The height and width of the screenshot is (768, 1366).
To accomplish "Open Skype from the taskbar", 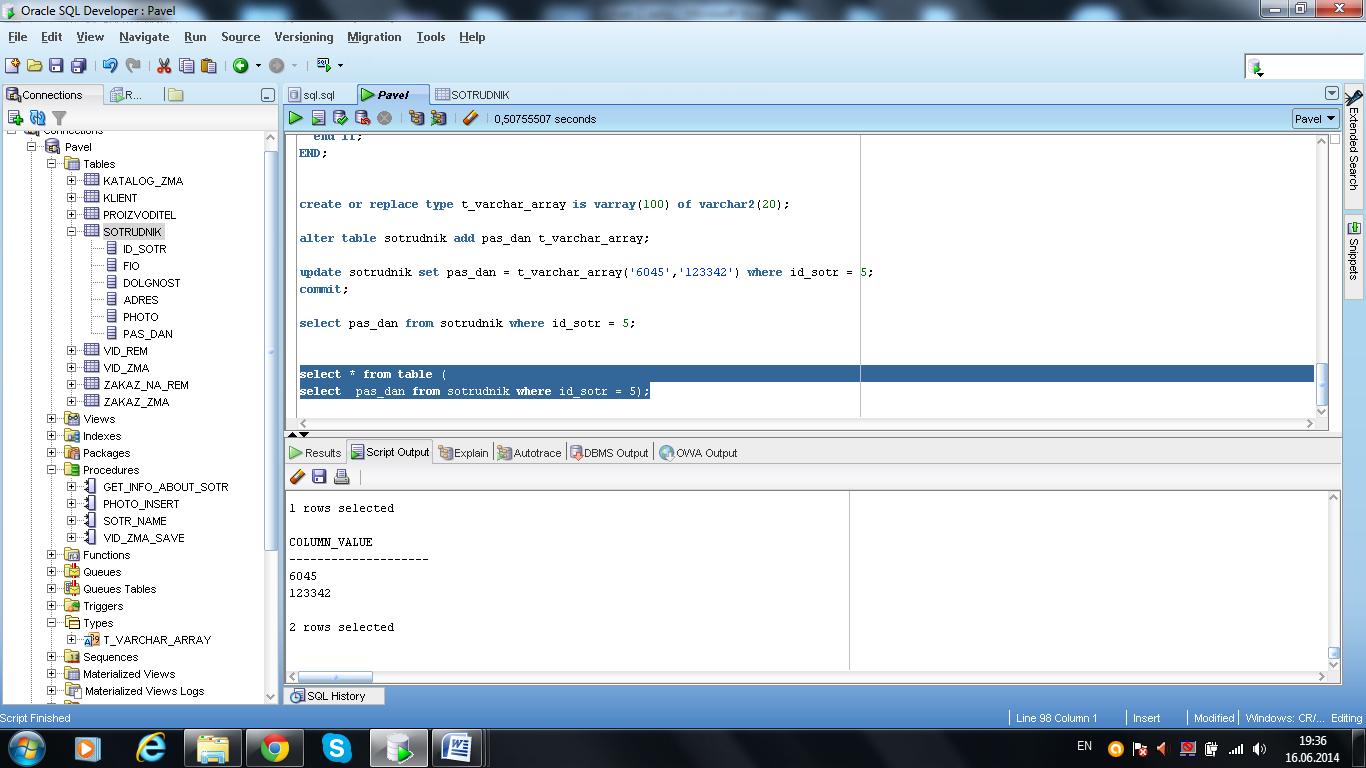I will [337, 747].
